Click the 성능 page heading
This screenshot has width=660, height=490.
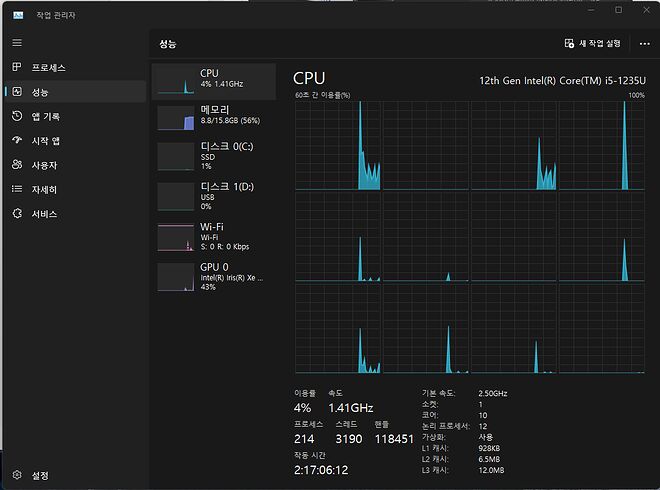tap(168, 44)
